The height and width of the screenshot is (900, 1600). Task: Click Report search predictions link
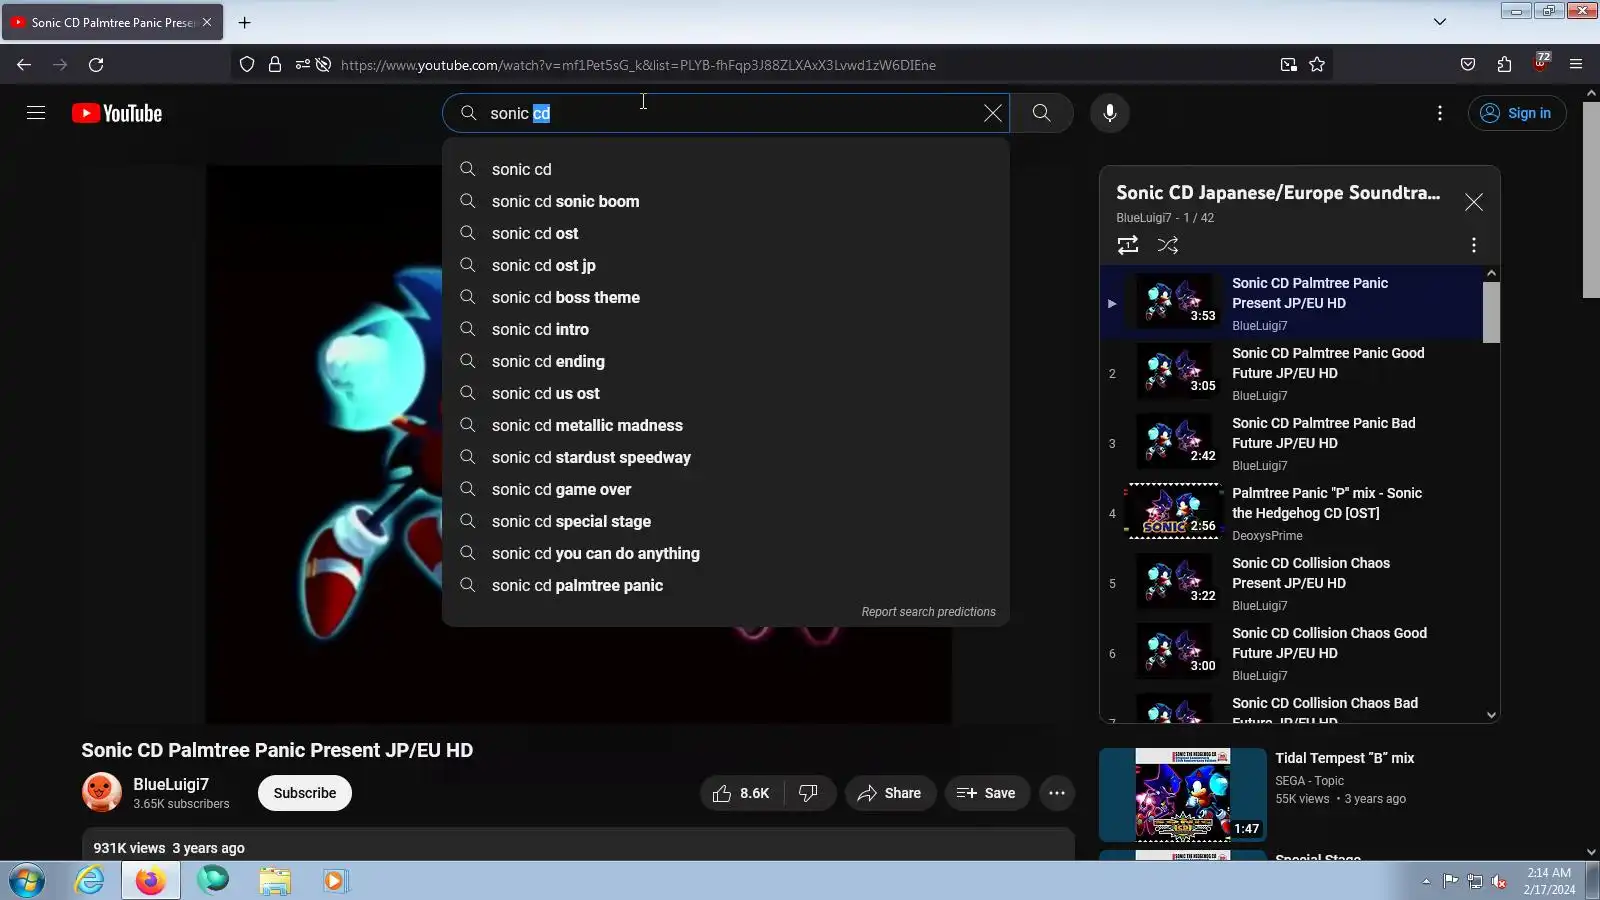pos(928,612)
